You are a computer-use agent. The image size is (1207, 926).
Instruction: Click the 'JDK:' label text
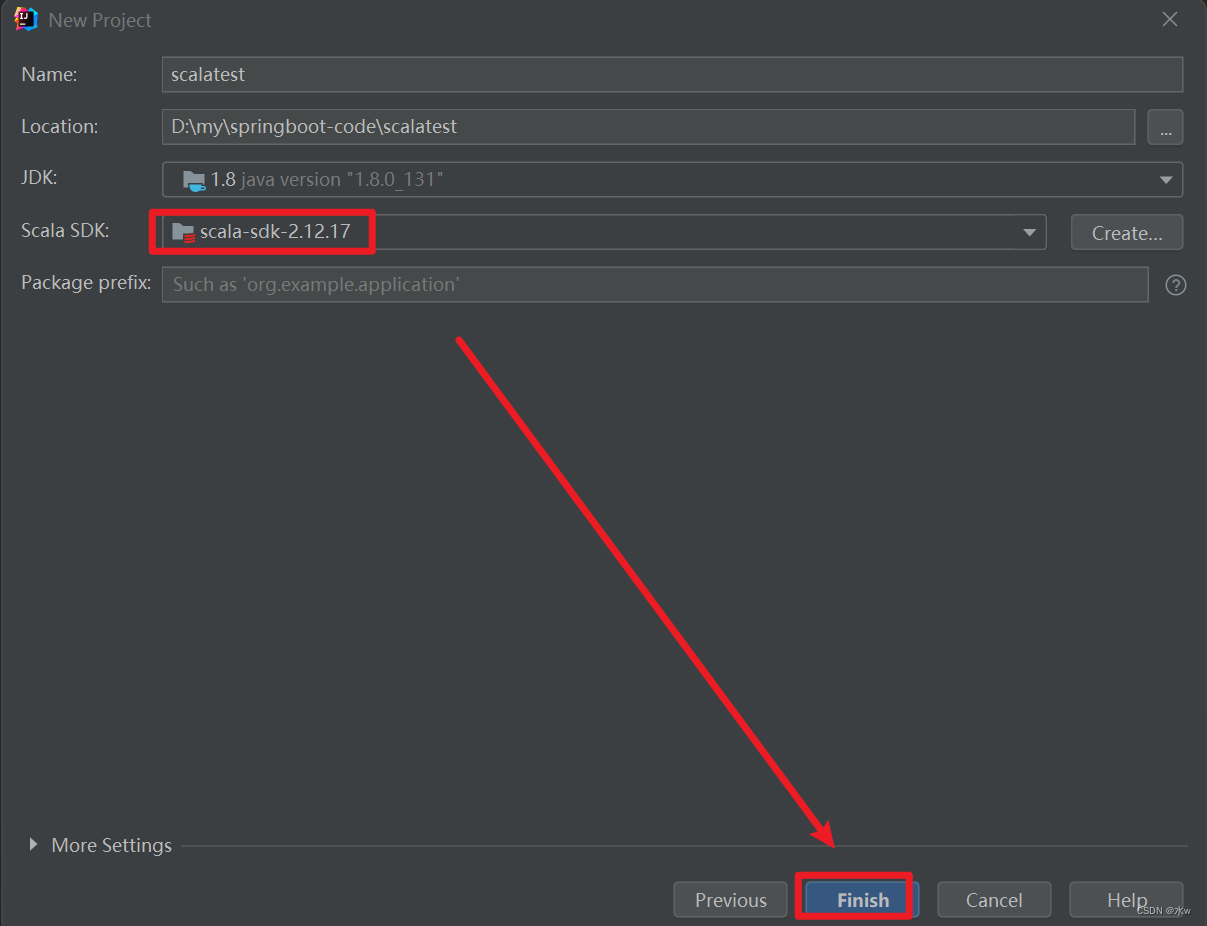point(40,177)
